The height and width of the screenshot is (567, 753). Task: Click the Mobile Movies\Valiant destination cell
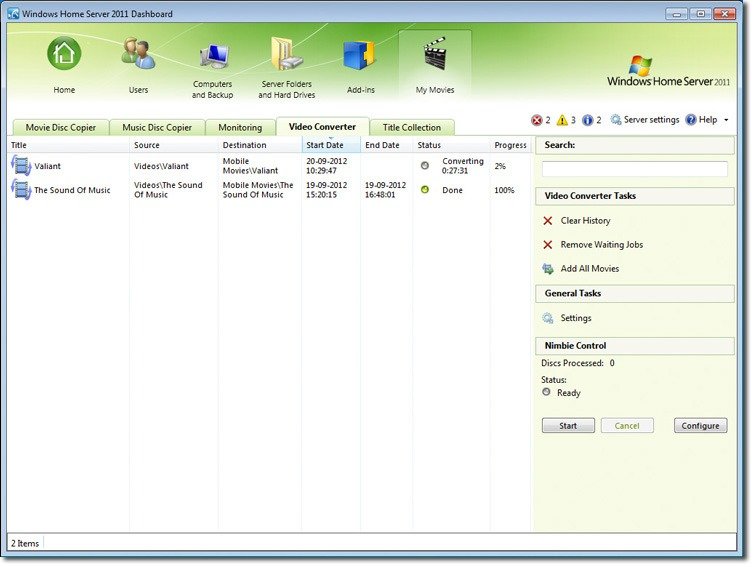(251, 166)
